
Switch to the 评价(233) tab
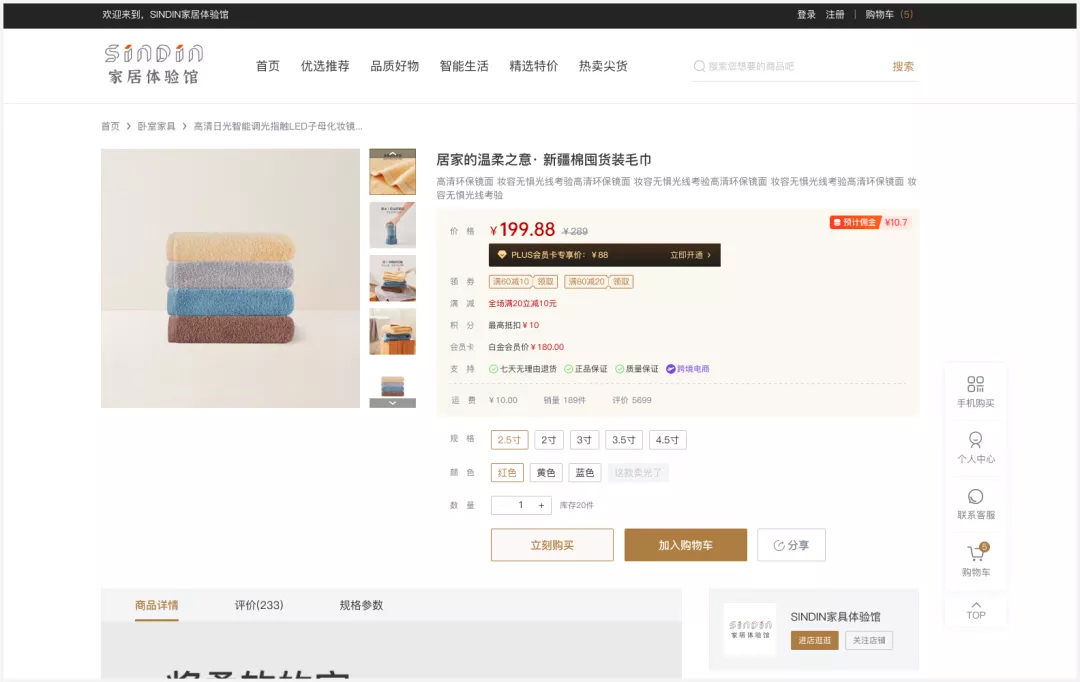(x=259, y=605)
